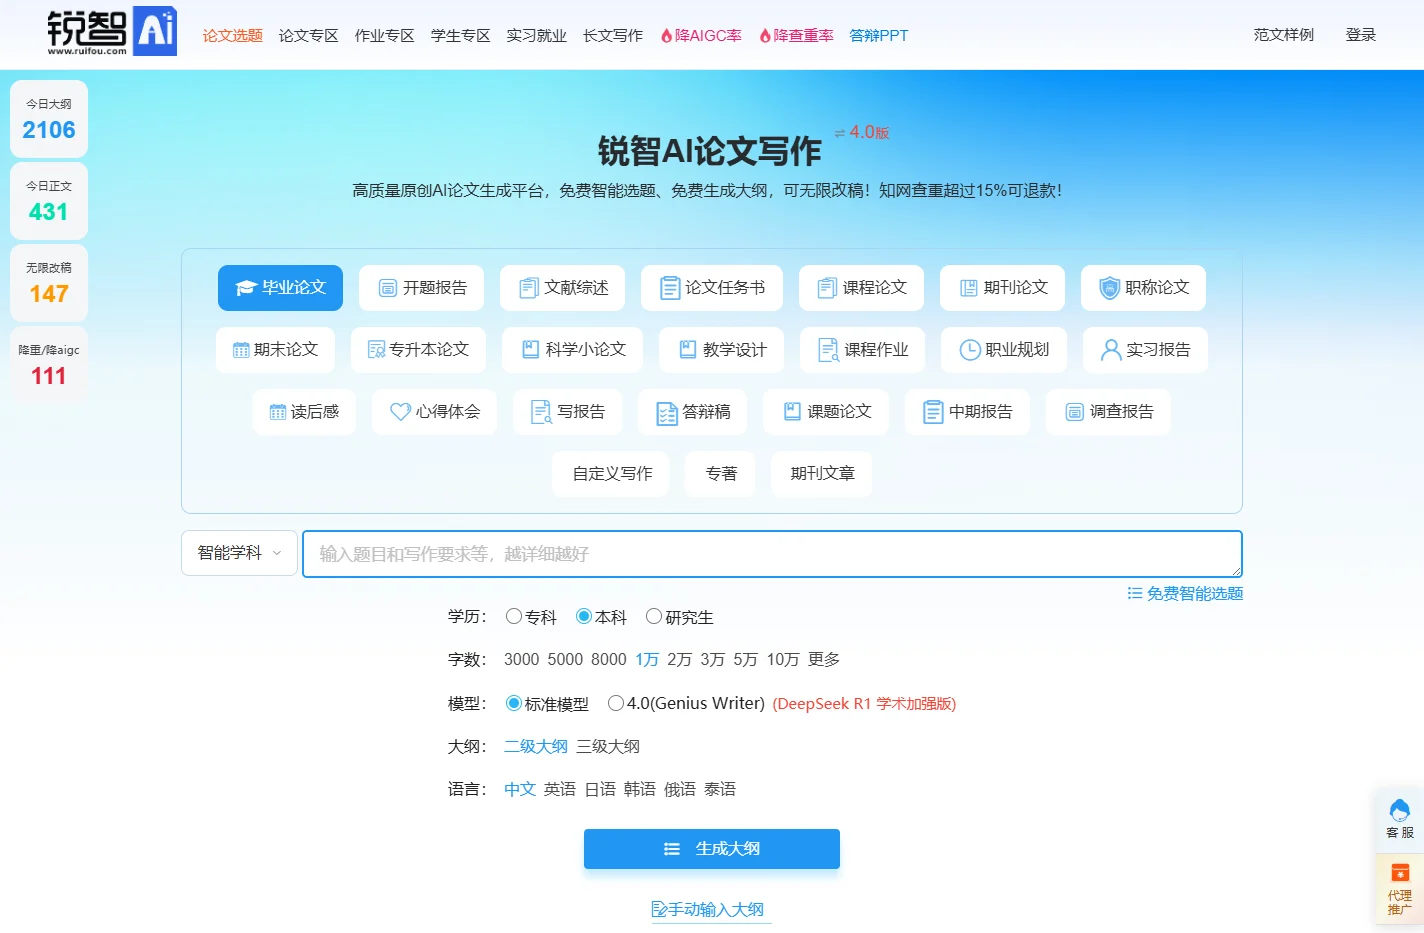Open 学生专区 nav item
The width and height of the screenshot is (1424, 933).
click(461, 35)
